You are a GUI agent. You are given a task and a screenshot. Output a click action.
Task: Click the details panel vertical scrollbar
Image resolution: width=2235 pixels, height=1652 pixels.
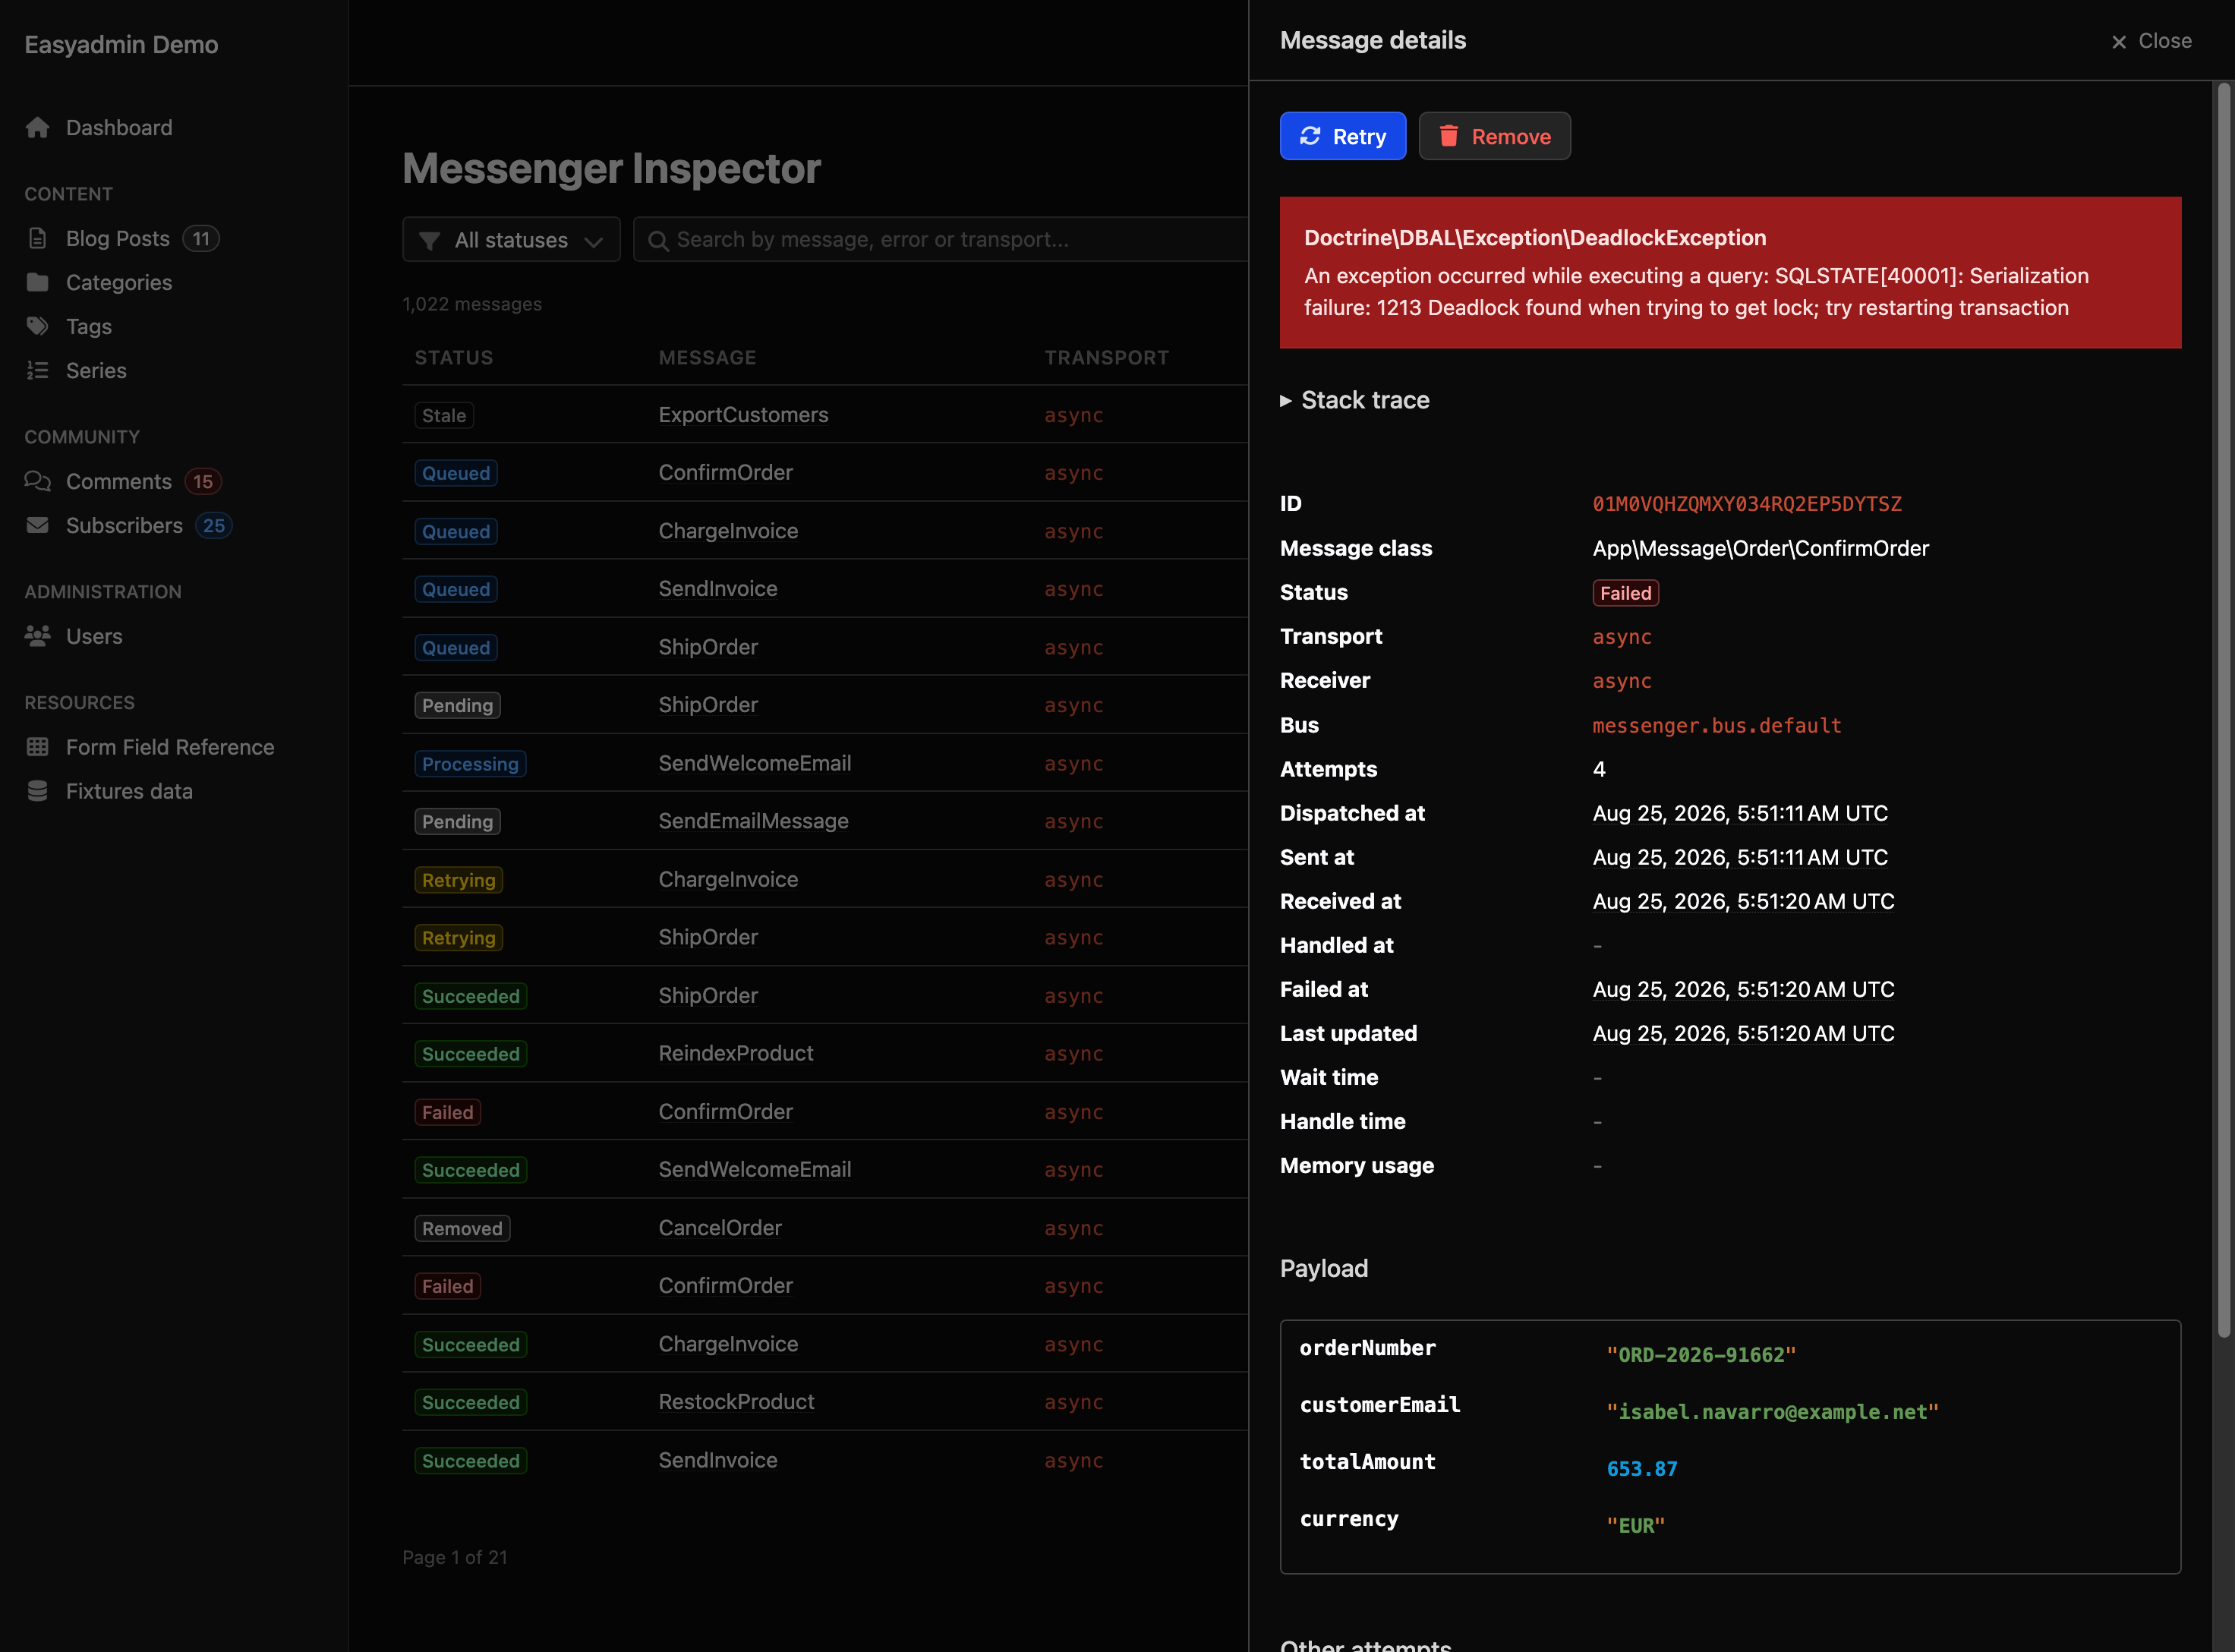[2224, 710]
